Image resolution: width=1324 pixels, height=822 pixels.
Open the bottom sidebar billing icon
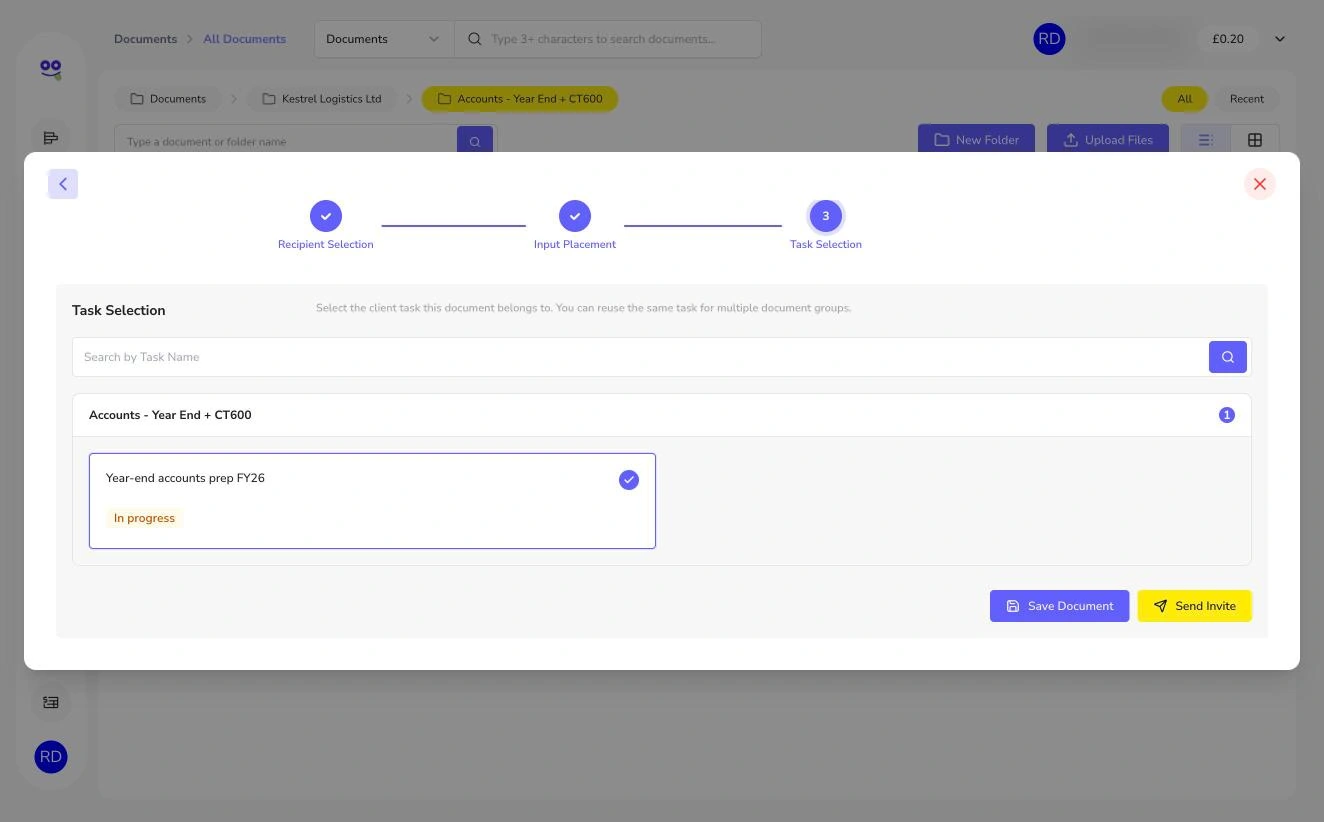tap(51, 702)
